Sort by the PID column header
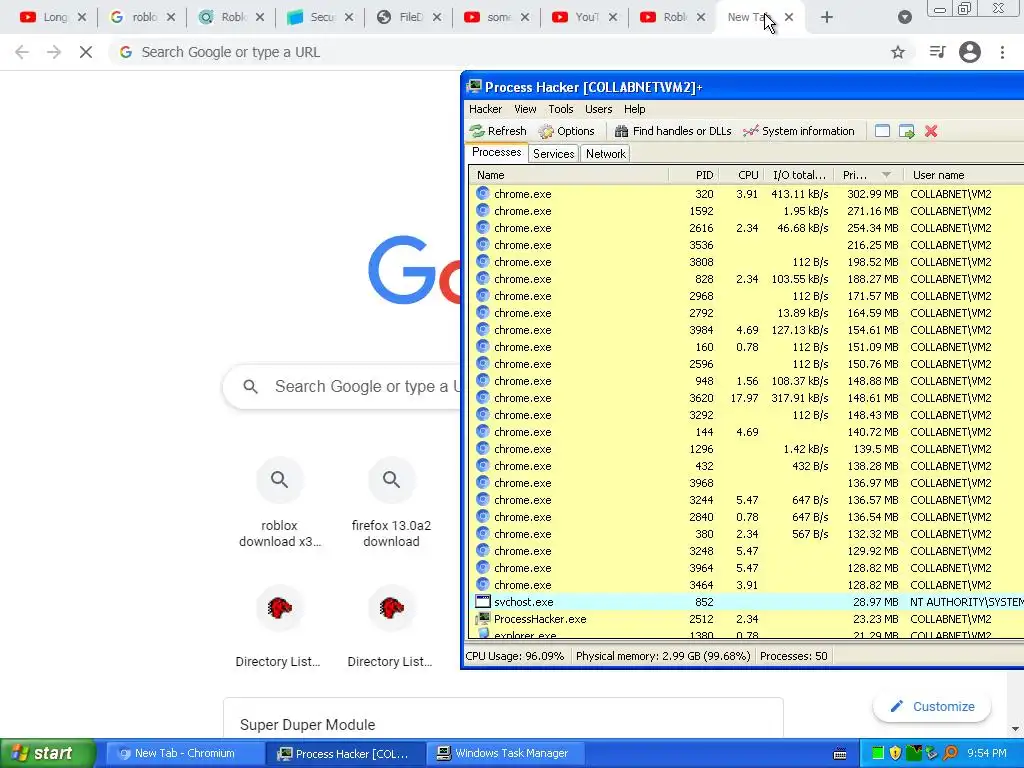Image resolution: width=1024 pixels, height=768 pixels. tap(694, 175)
